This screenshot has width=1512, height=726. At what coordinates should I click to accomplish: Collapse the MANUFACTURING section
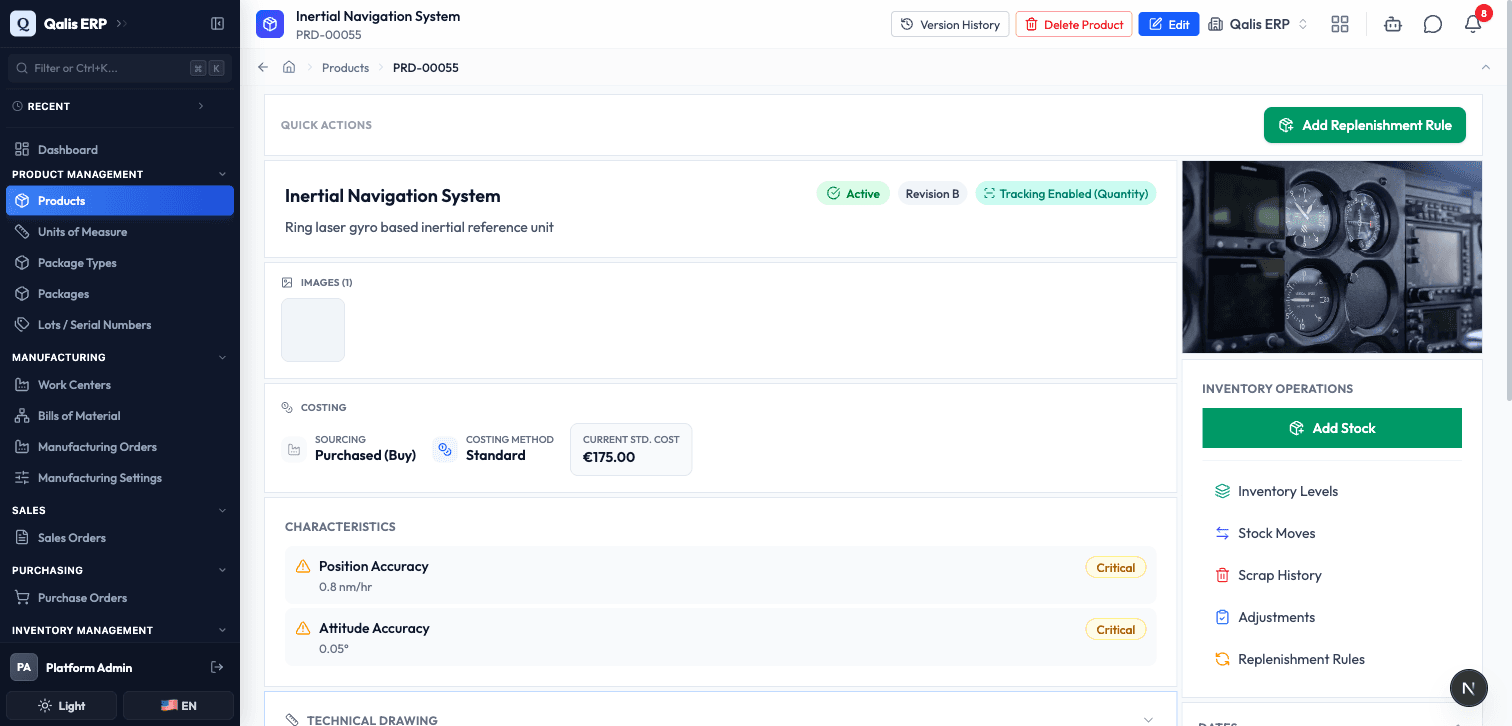pos(120,357)
